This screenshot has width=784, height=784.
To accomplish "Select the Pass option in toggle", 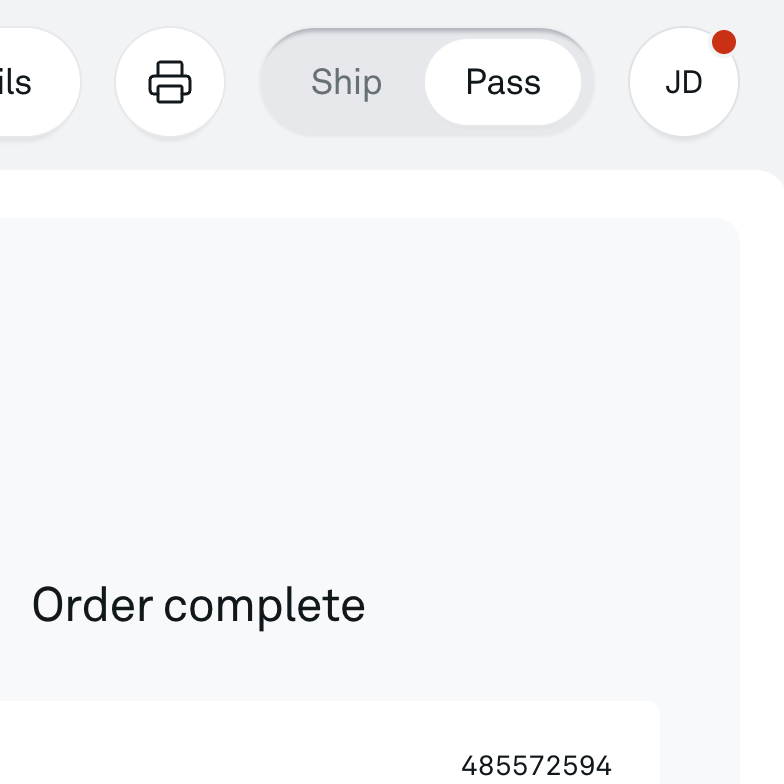I will pyautogui.click(x=503, y=82).
